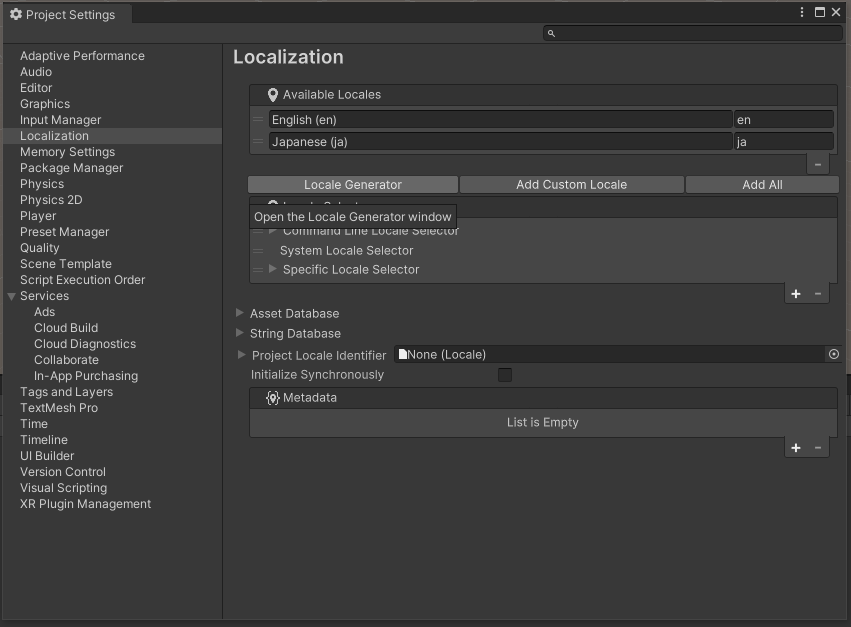The image size is (851, 627).
Task: Open the window options kebab menu
Action: tap(802, 12)
